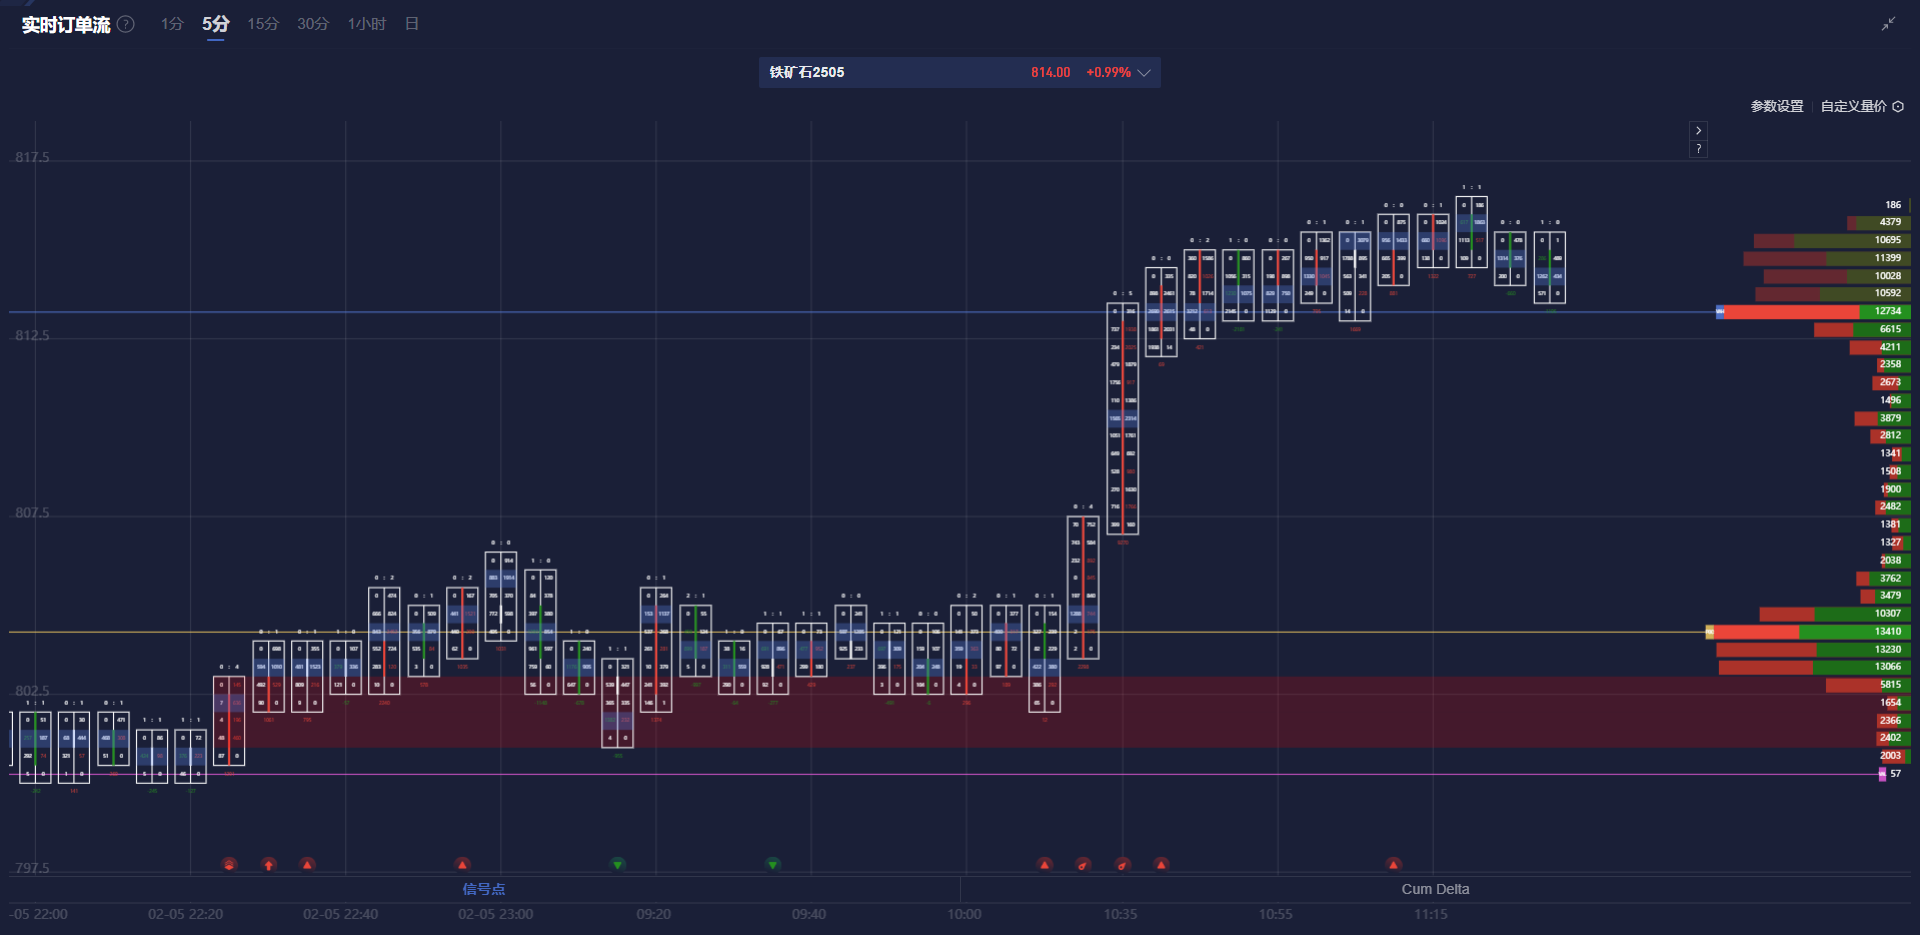Image resolution: width=1920 pixels, height=935 pixels.
Task: Click the volume profile bar labeled 12734
Action: [1813, 312]
